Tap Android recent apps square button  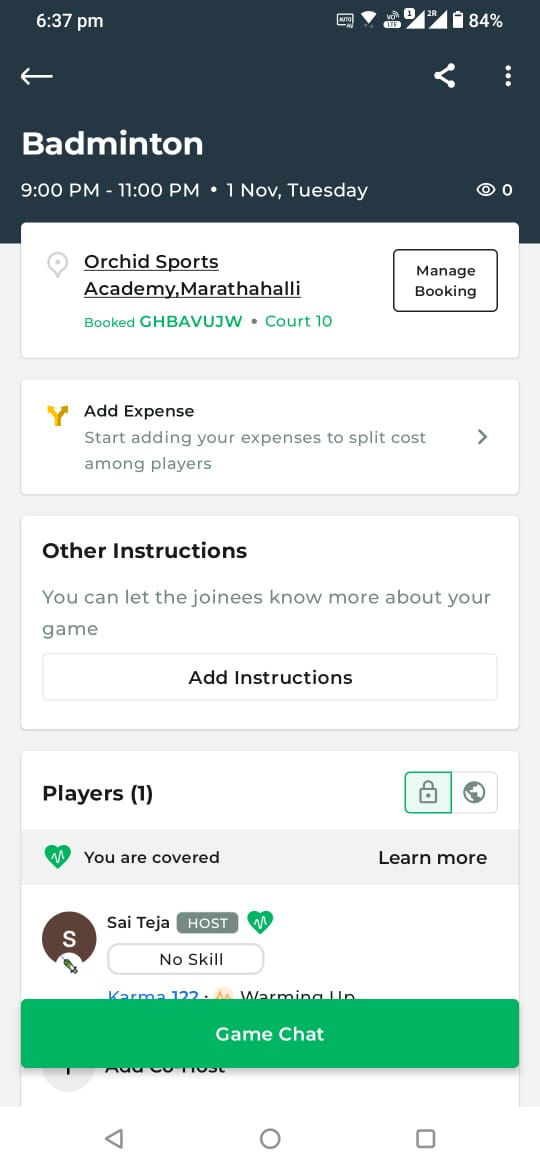pos(425,1139)
